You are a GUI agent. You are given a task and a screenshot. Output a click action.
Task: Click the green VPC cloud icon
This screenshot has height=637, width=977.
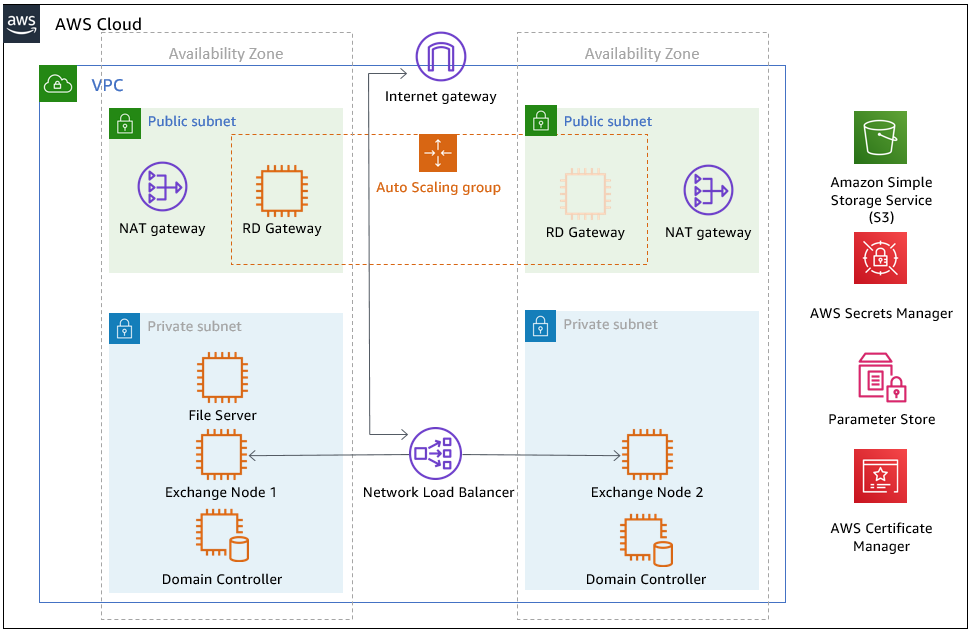[58, 84]
